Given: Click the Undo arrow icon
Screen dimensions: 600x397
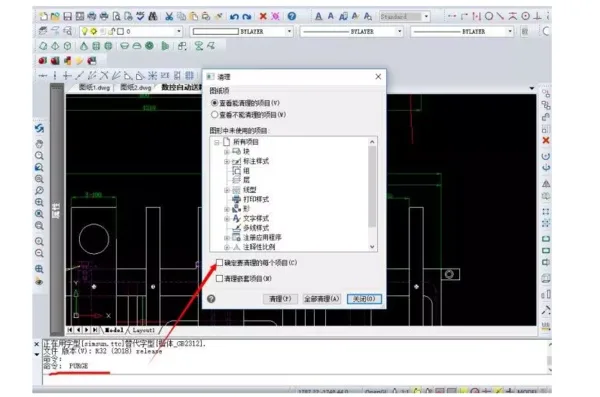Looking at the screenshot, I should tap(234, 16).
